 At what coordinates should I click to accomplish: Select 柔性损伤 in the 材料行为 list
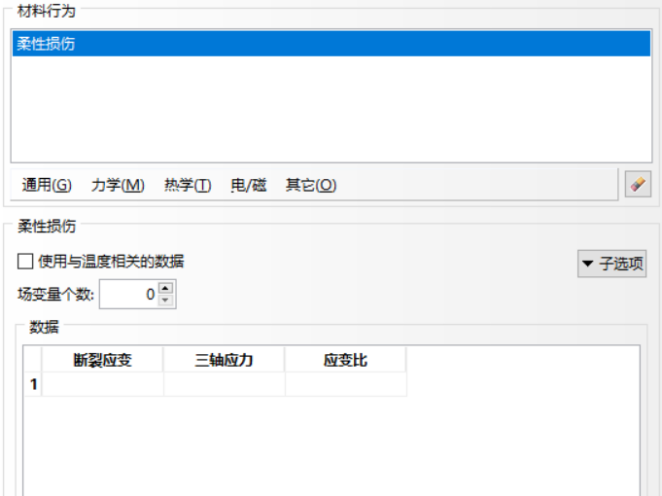pos(46,43)
